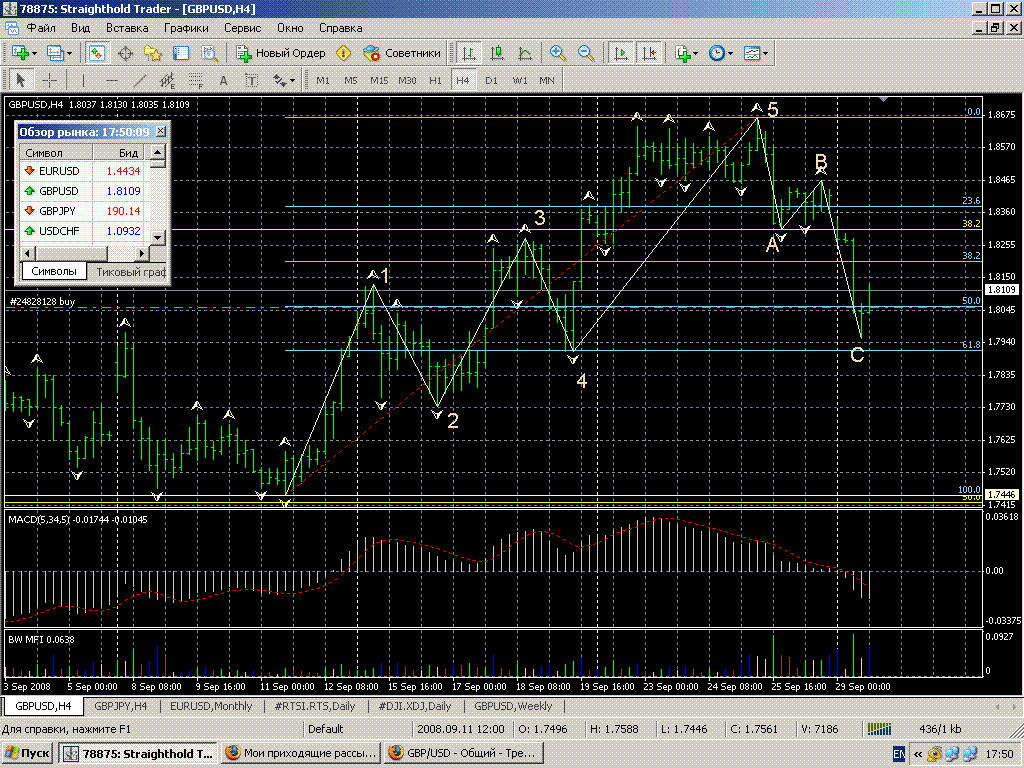Click the Arrows objects icon

[x=280, y=80]
